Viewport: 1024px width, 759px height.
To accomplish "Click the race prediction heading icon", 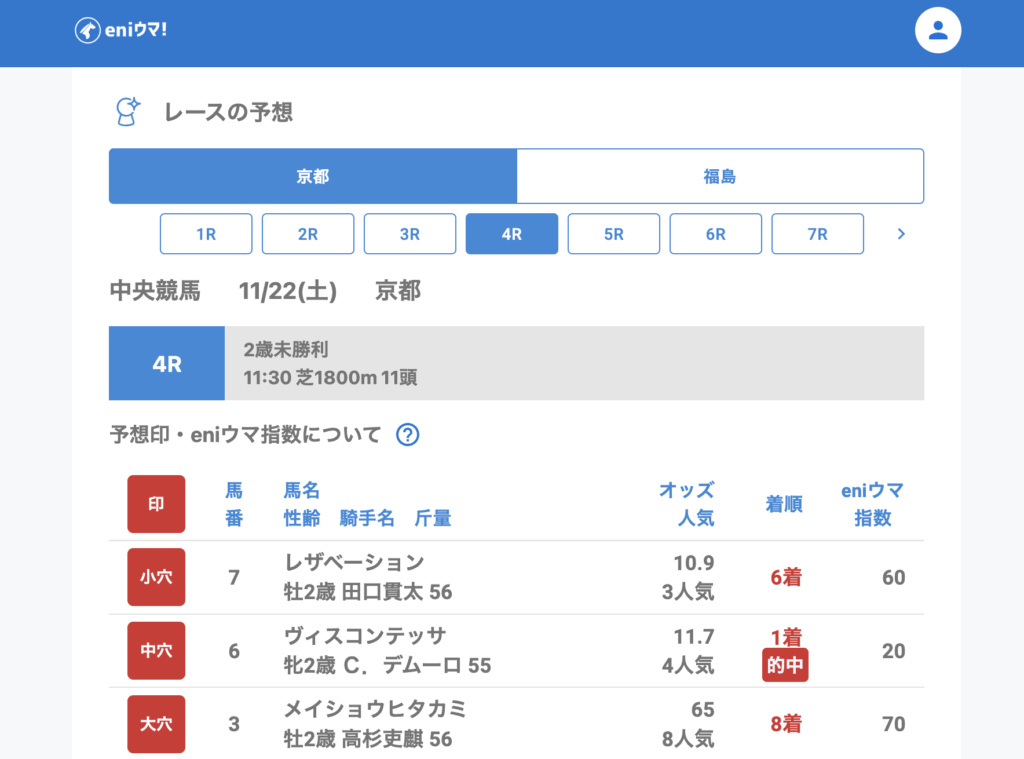I will (x=128, y=112).
